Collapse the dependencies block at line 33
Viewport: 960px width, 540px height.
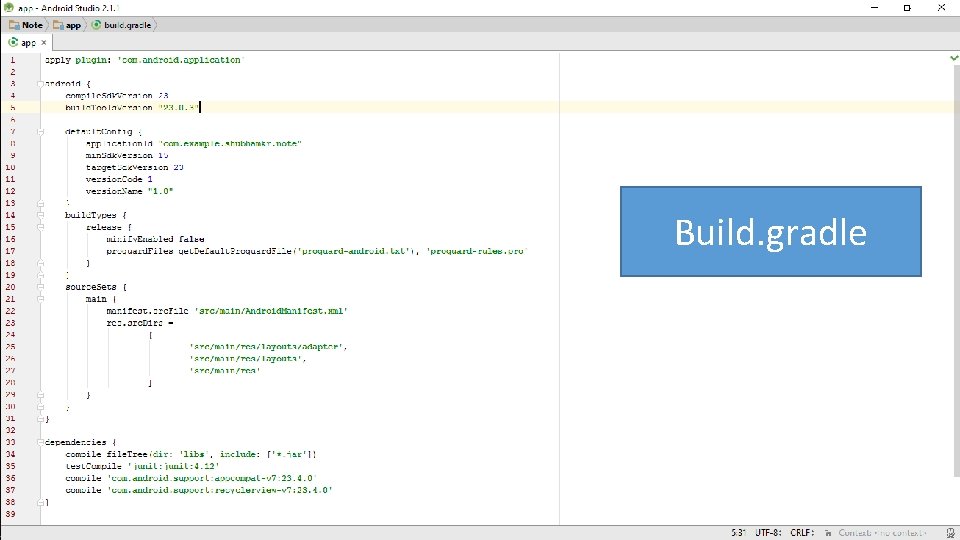(40, 442)
